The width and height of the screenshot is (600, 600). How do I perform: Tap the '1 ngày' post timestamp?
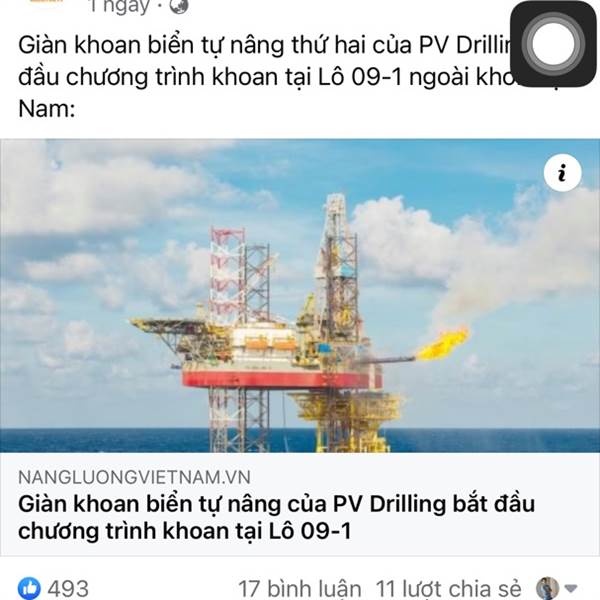pos(118,7)
